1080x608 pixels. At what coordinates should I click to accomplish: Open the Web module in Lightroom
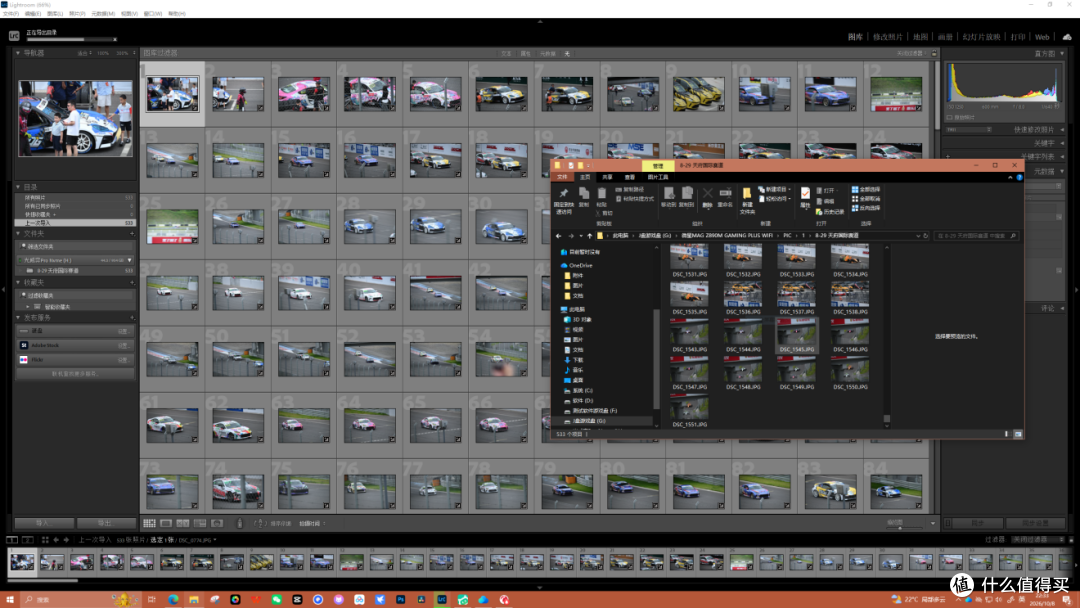point(1041,36)
